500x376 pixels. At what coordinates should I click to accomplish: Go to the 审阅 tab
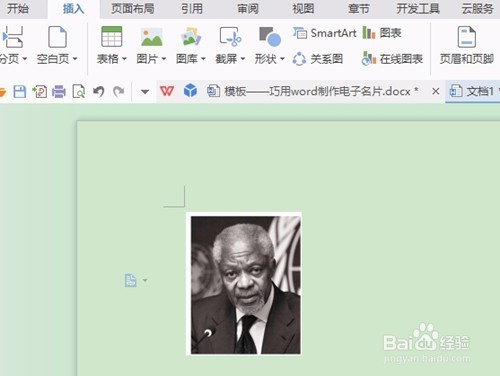tap(248, 9)
